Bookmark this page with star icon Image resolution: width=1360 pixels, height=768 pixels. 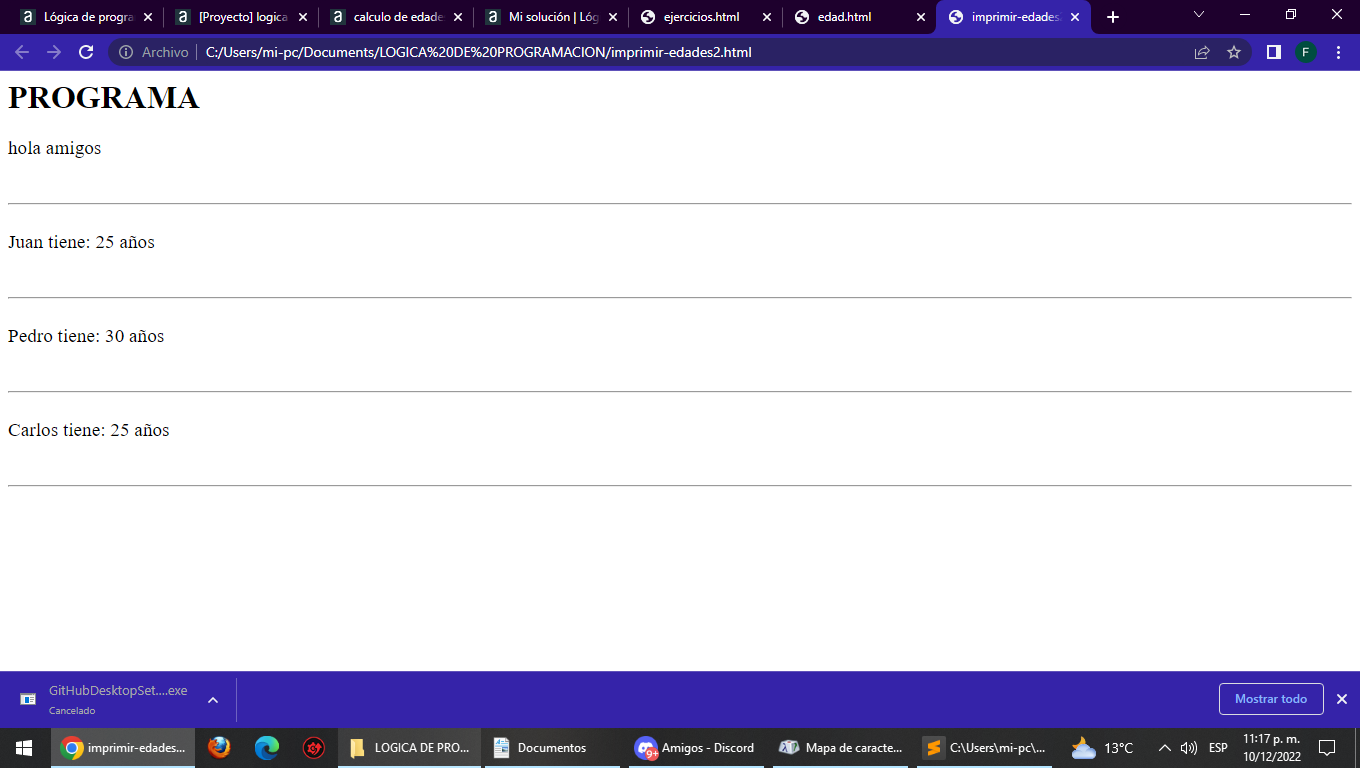1234,52
